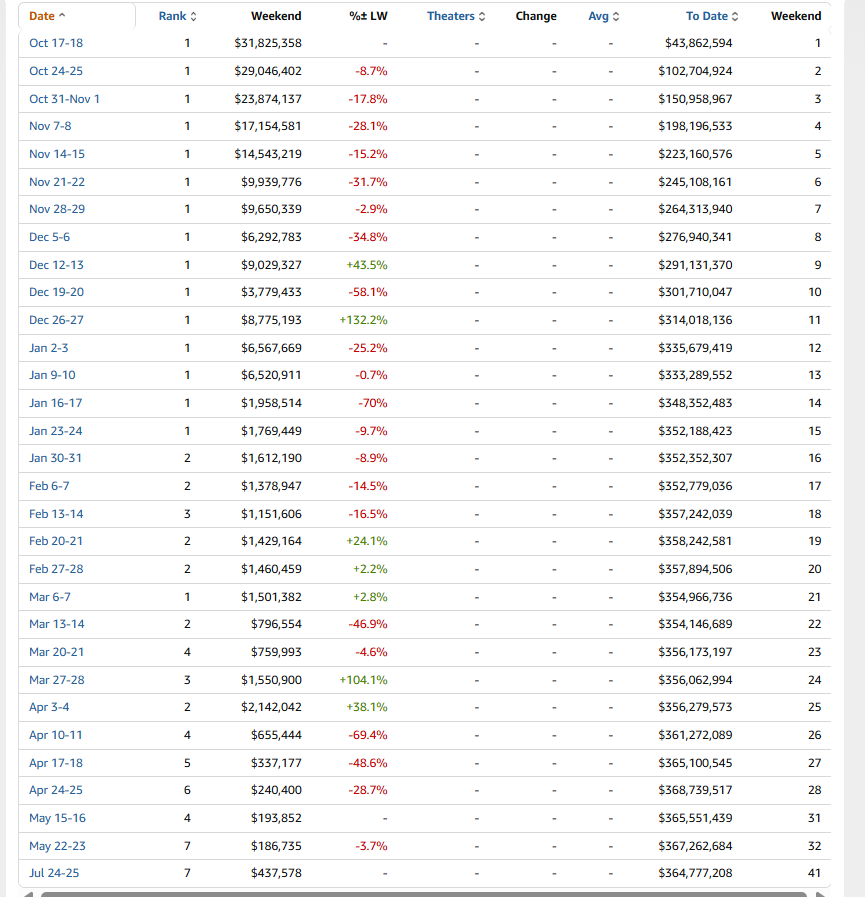This screenshot has width=865, height=897.
Task: Open the Dec 26-27 weekend link
Action: [56, 320]
